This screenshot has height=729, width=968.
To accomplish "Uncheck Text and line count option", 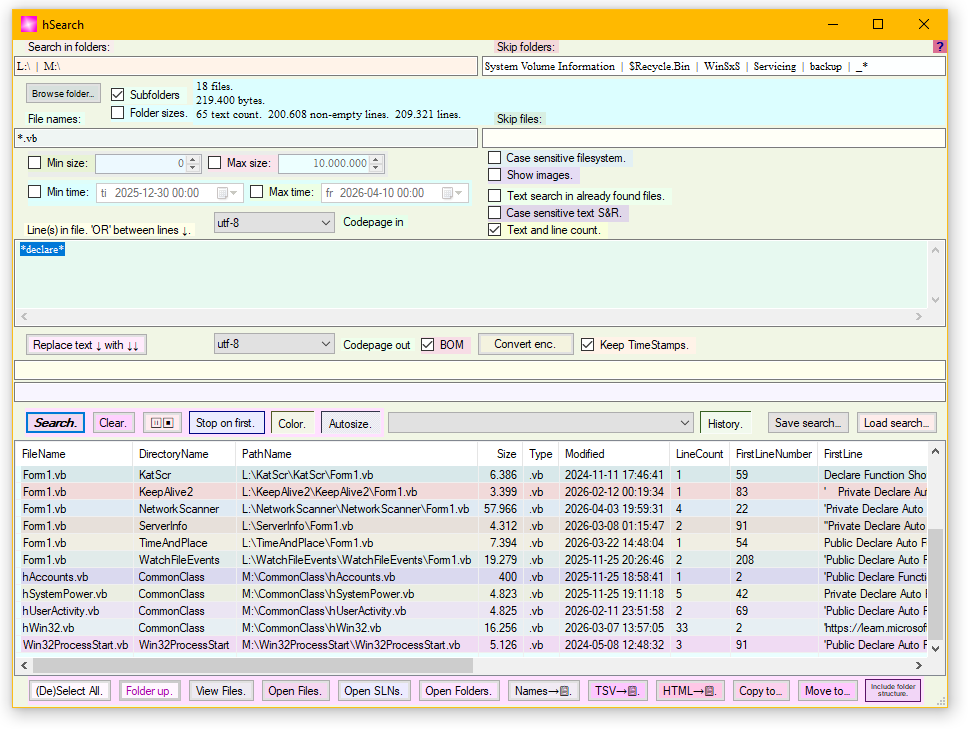I will click(x=494, y=230).
